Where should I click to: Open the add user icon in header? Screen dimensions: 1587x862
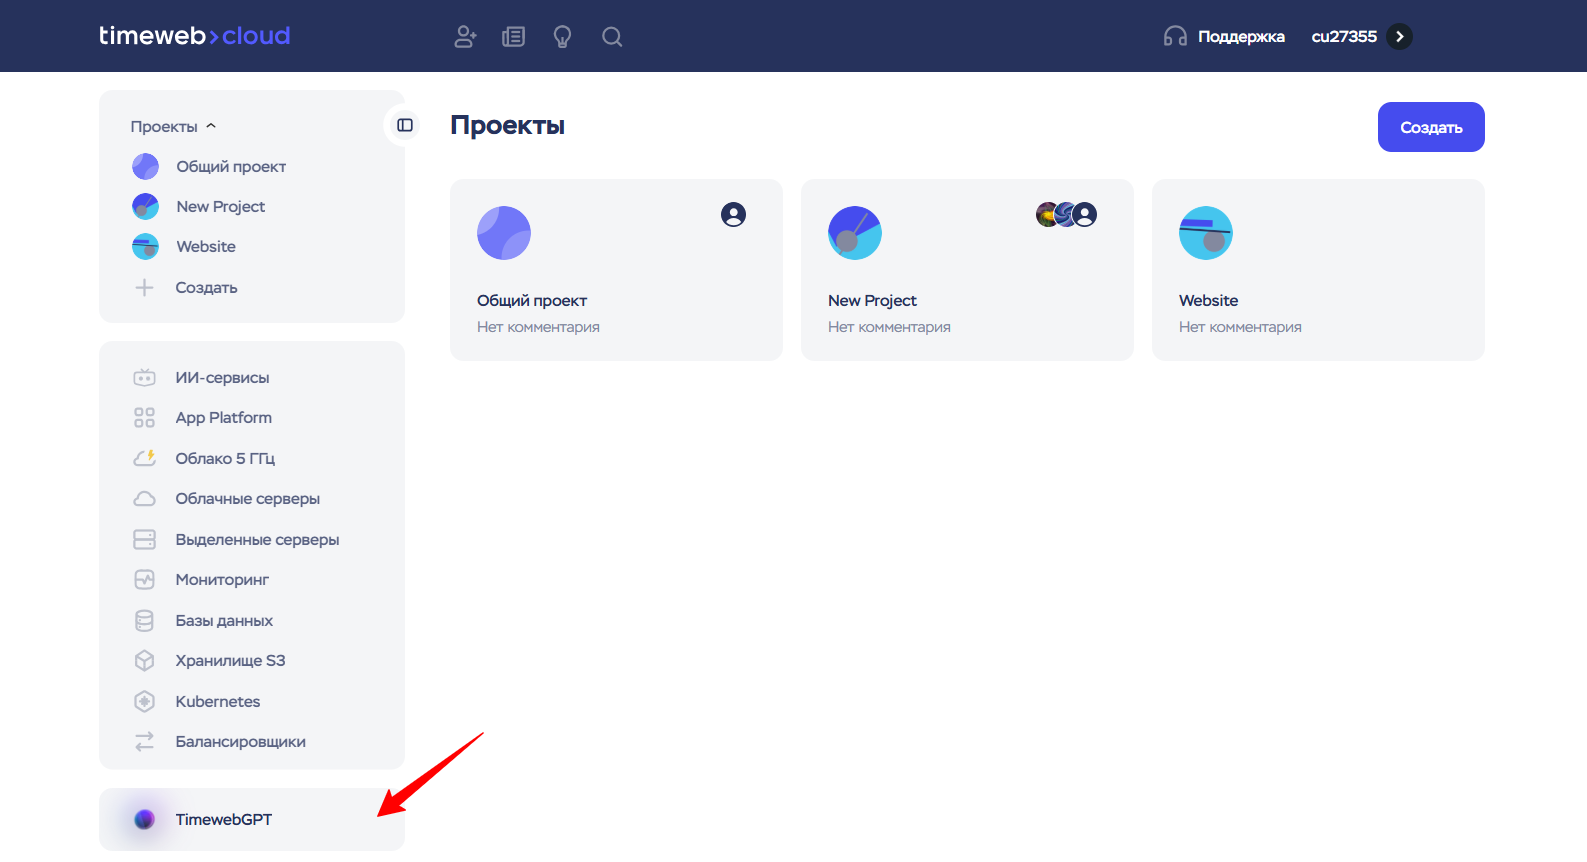pos(465,37)
